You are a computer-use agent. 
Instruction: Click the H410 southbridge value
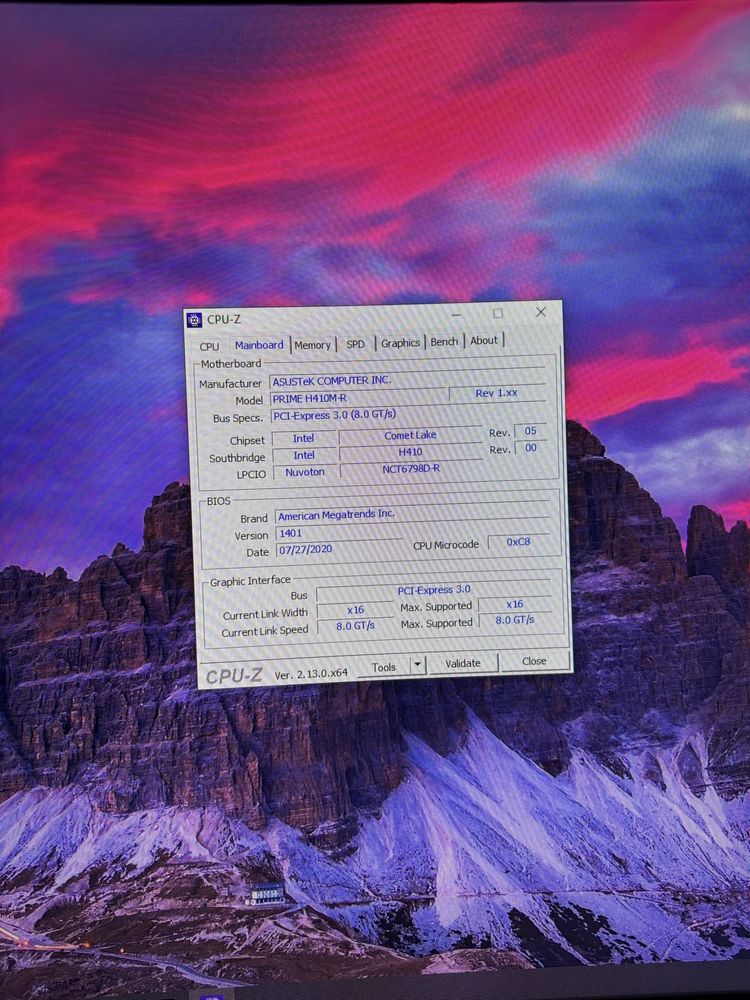tap(410, 452)
